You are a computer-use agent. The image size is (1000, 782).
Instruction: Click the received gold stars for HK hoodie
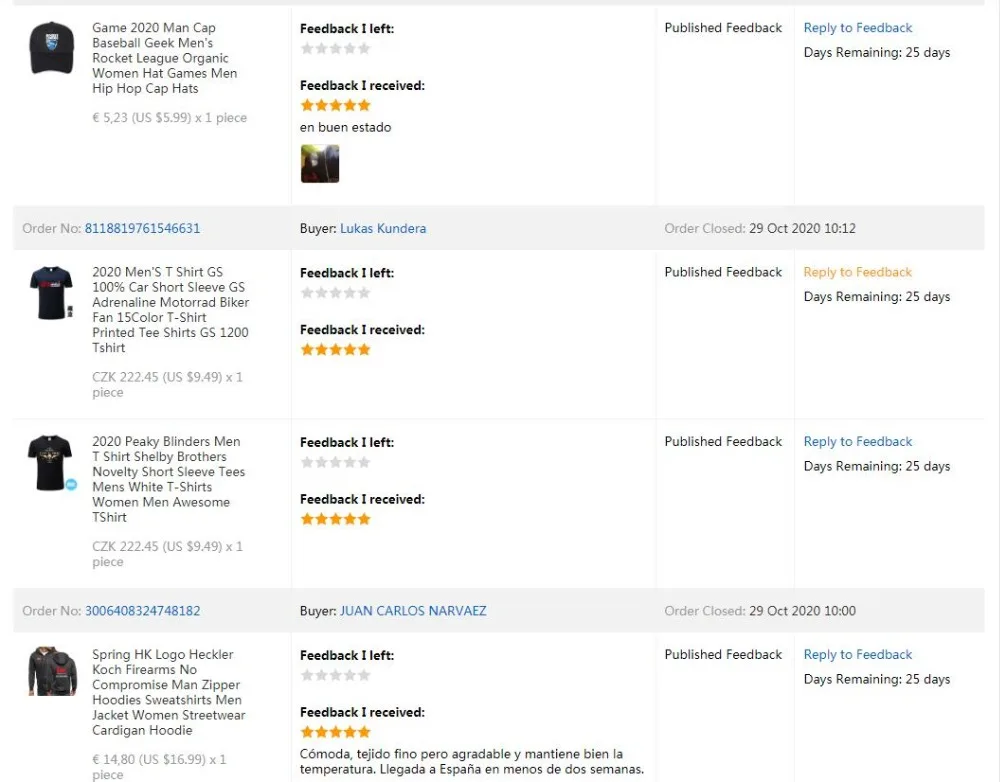tap(336, 732)
